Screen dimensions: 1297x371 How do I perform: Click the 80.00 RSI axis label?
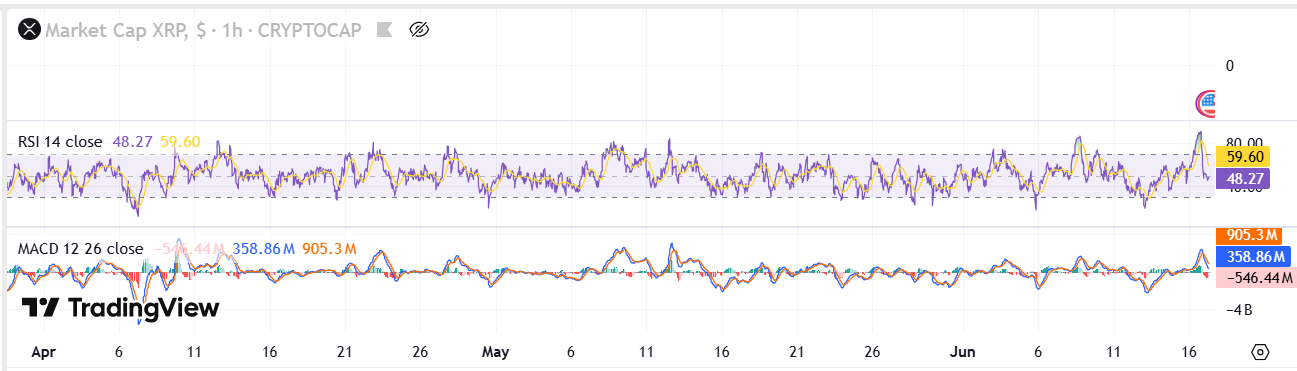(1245, 143)
